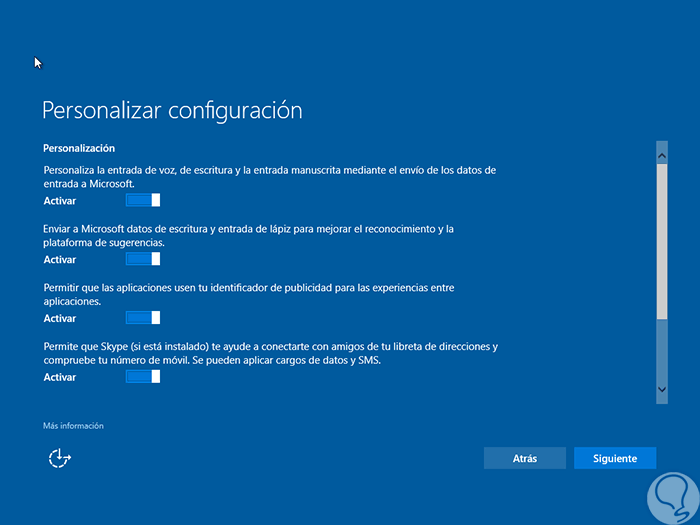Toggle the advertising identifier switch

143,318
